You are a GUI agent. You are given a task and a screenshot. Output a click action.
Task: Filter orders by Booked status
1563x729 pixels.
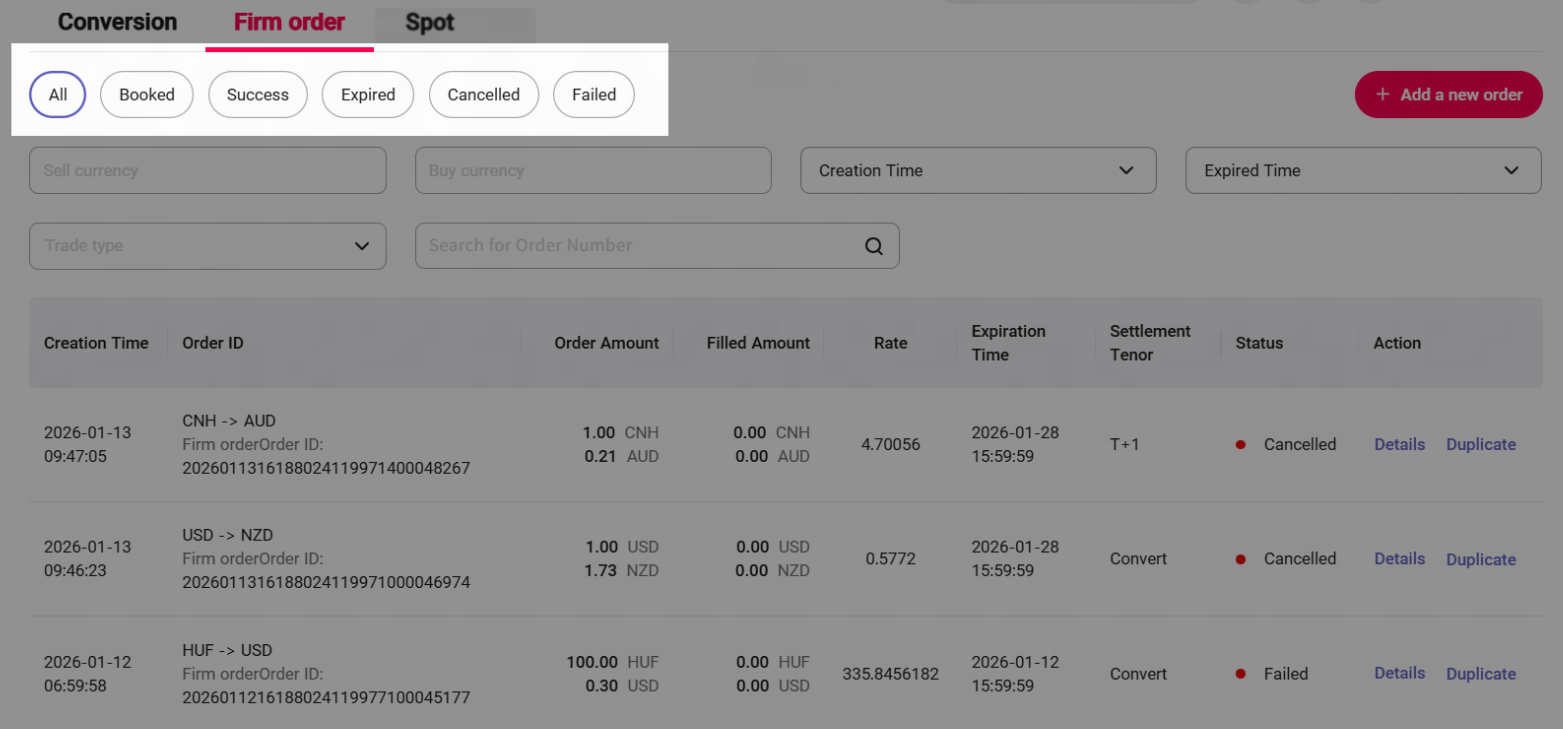point(147,95)
